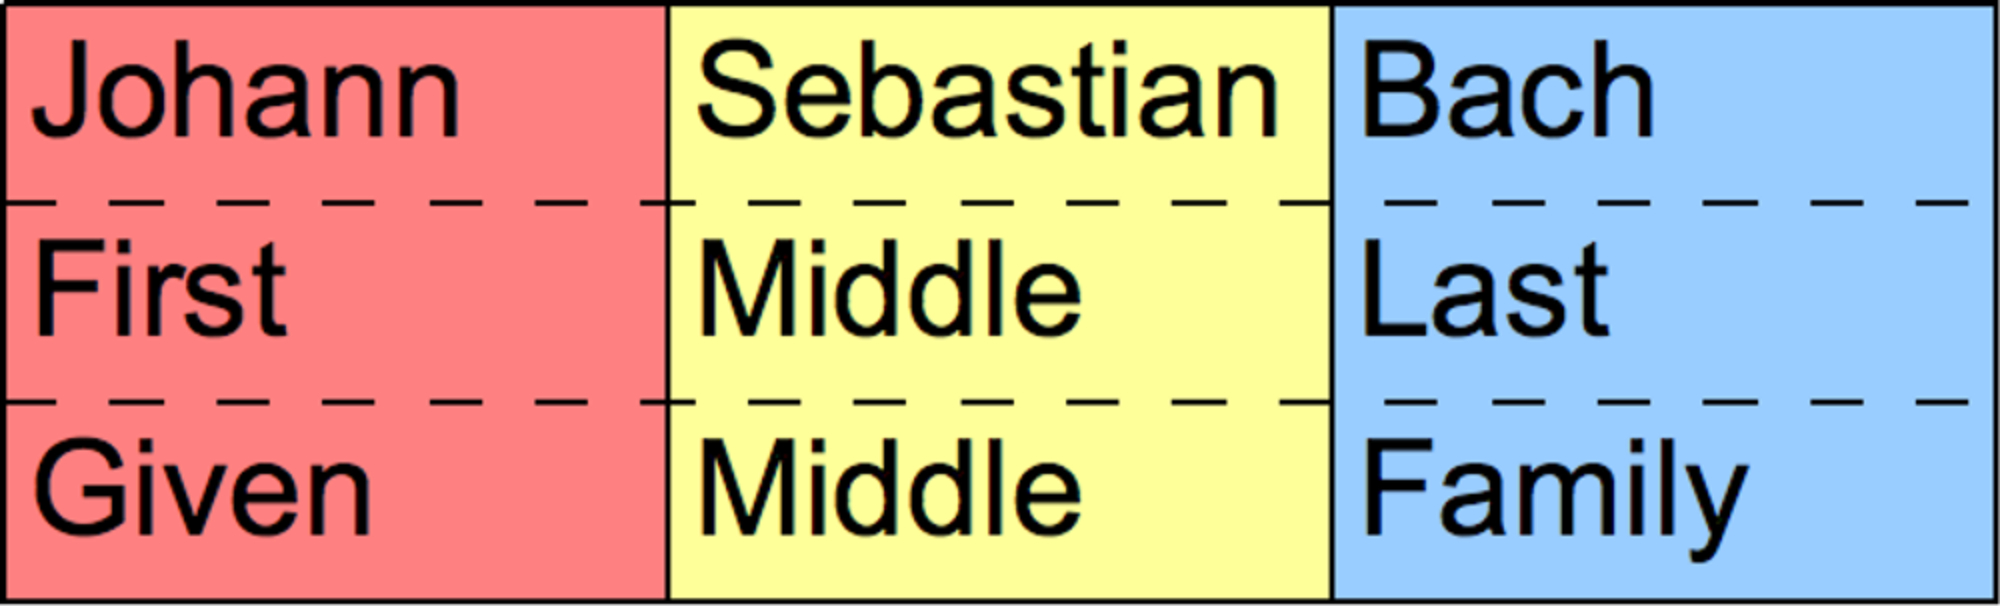Click empty yellow space right of bottom Middle
Image resolution: width=2000 pixels, height=606 pixels.
(1200, 492)
